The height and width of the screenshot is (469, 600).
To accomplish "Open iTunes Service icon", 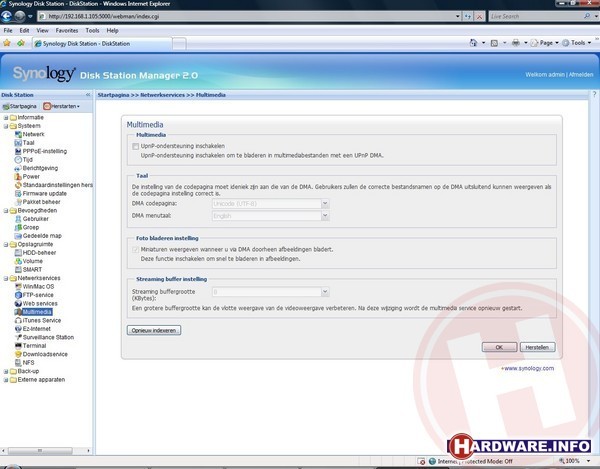I will coord(18,320).
